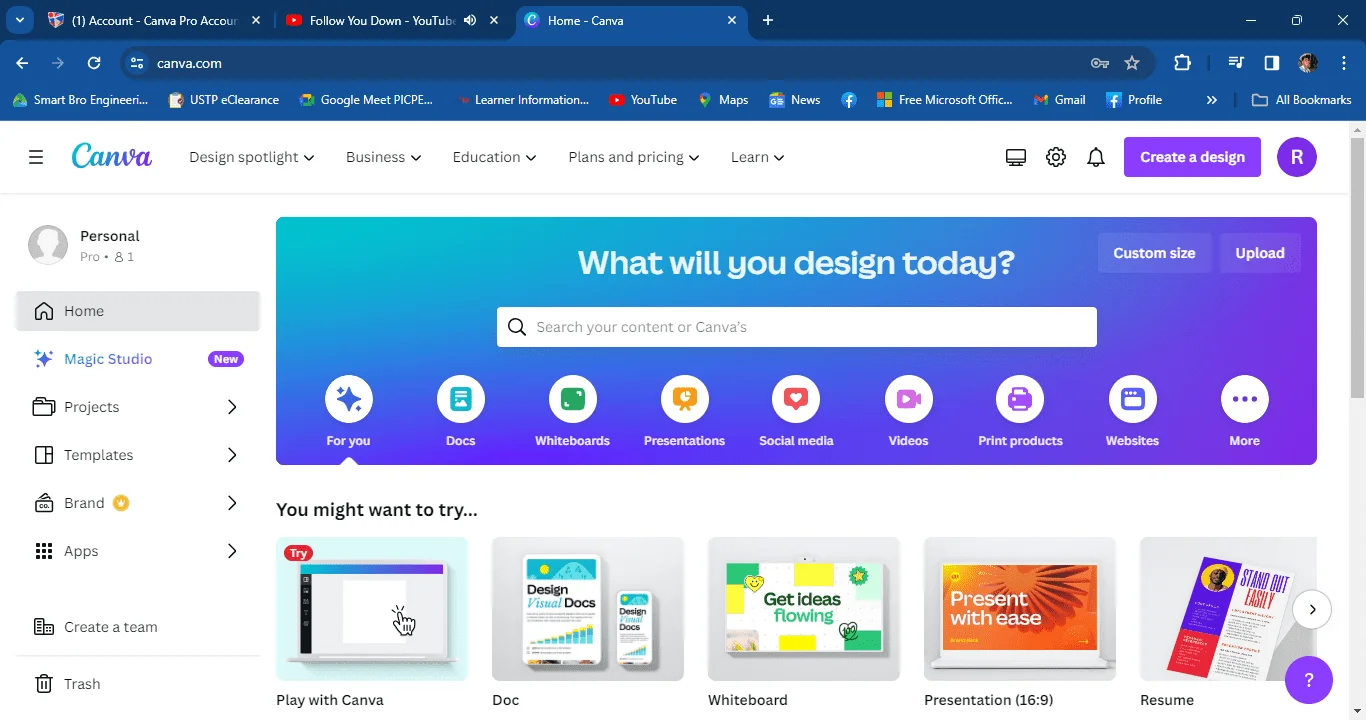
Task: Expand the Education menu
Action: click(494, 157)
